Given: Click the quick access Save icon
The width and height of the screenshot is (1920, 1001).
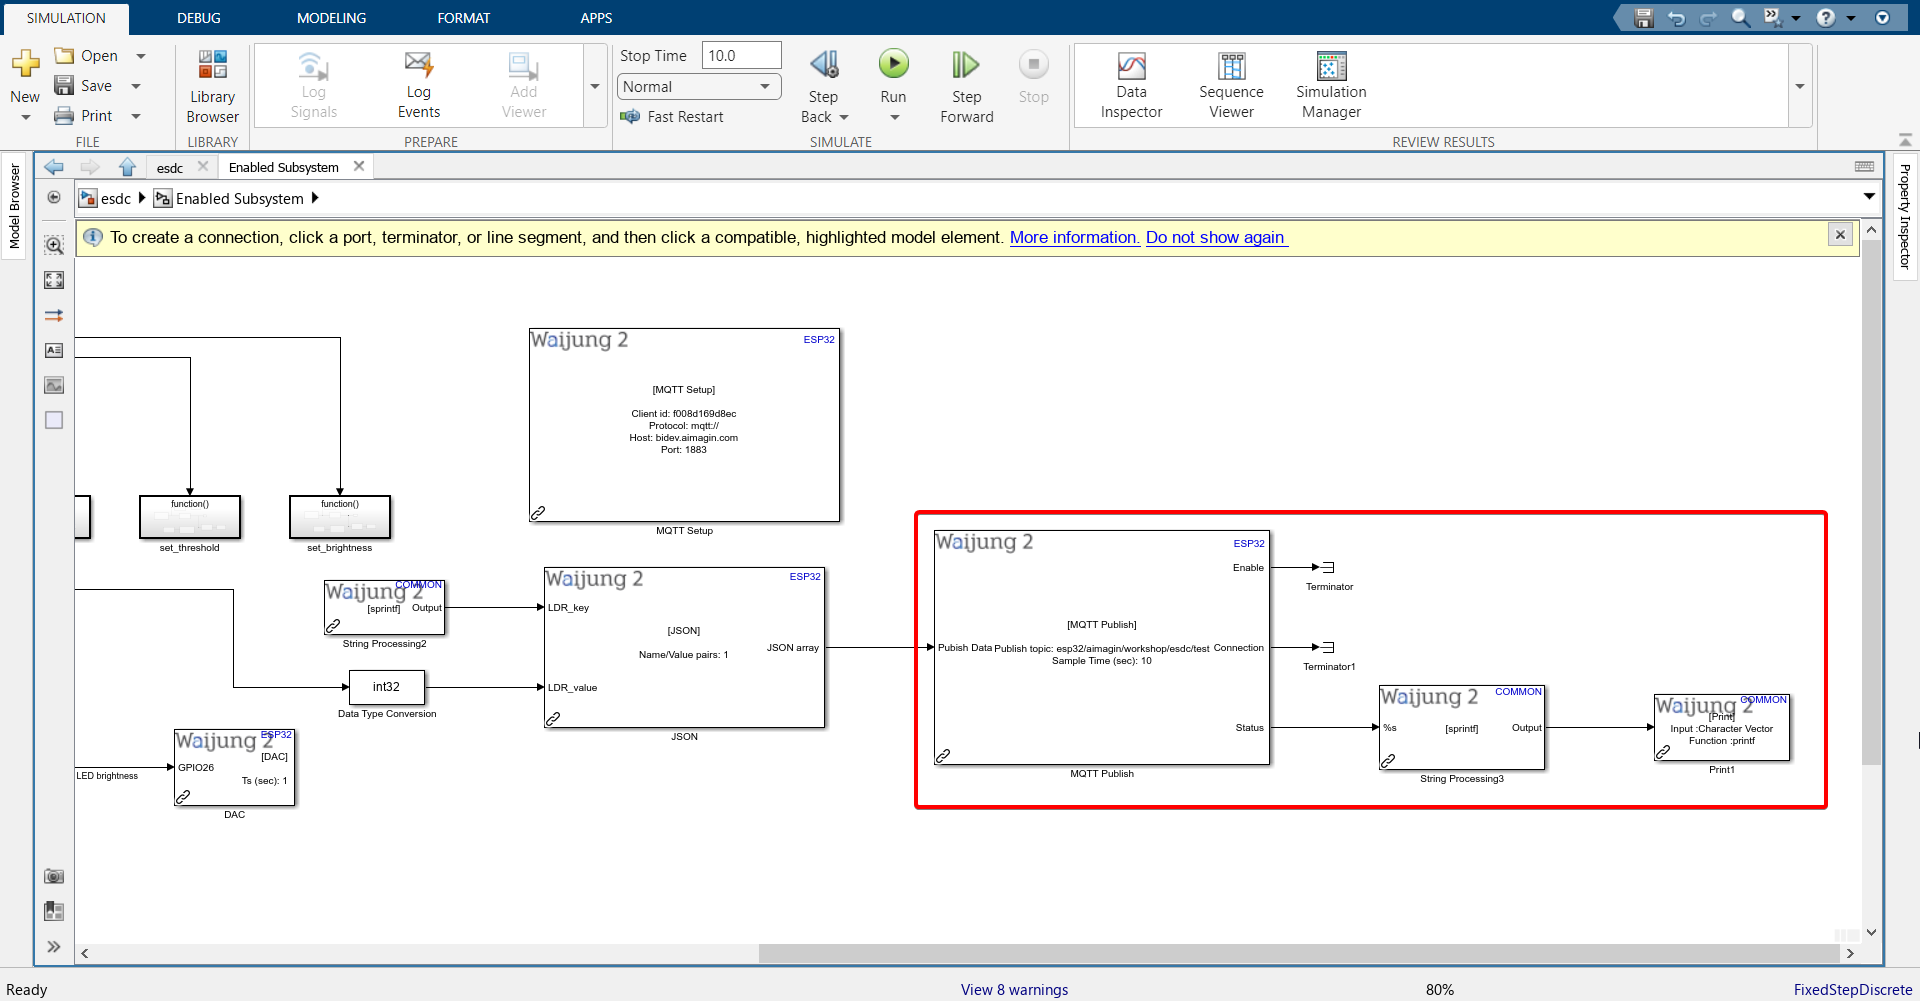Looking at the screenshot, I should coord(1644,18).
